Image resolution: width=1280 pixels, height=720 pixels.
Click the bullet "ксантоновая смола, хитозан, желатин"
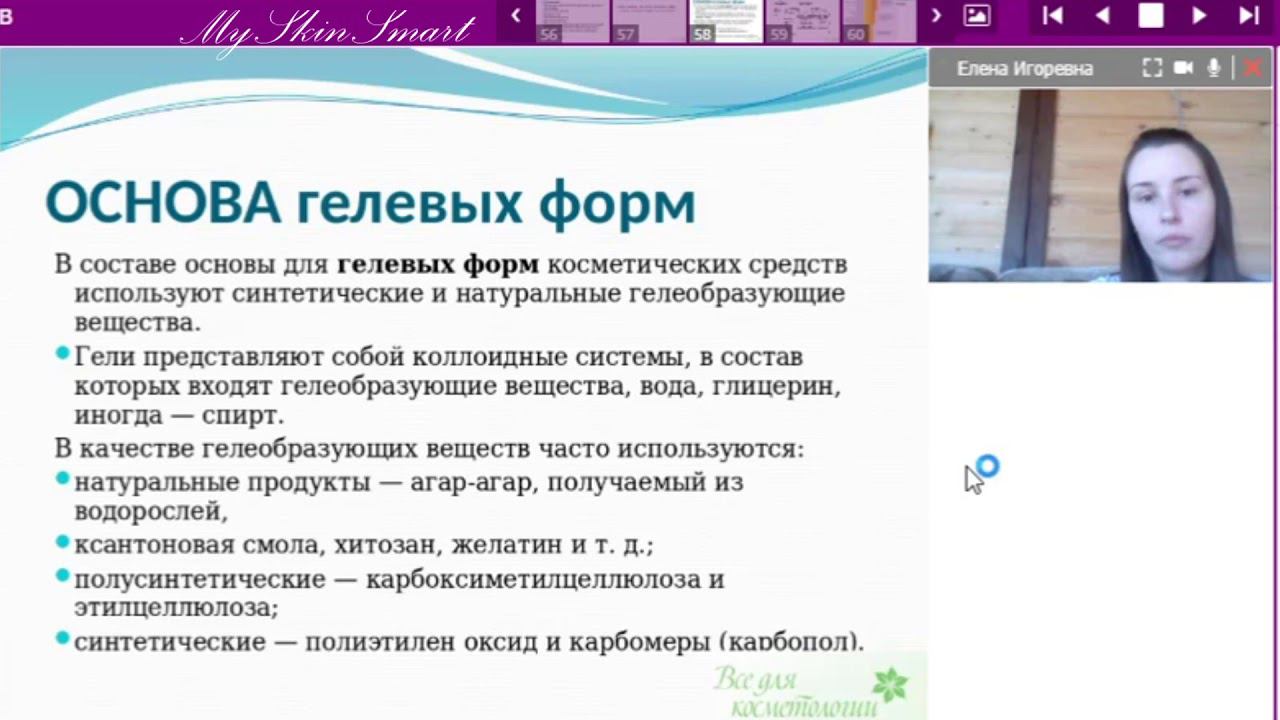(363, 546)
